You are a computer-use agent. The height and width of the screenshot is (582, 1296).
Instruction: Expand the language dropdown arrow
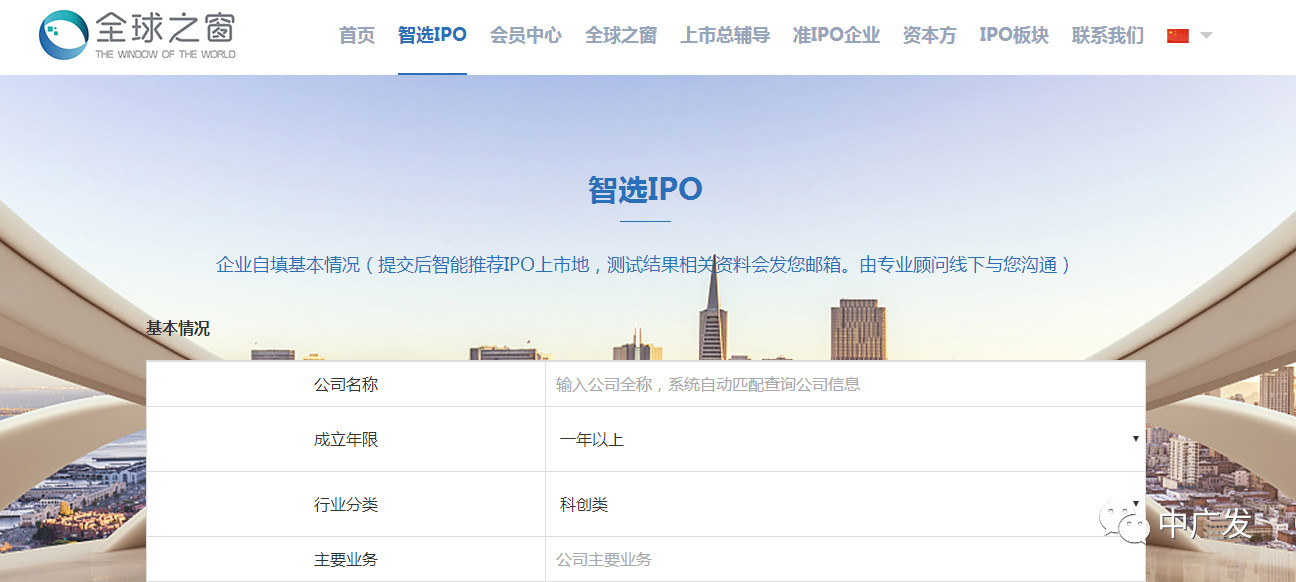click(x=1206, y=36)
